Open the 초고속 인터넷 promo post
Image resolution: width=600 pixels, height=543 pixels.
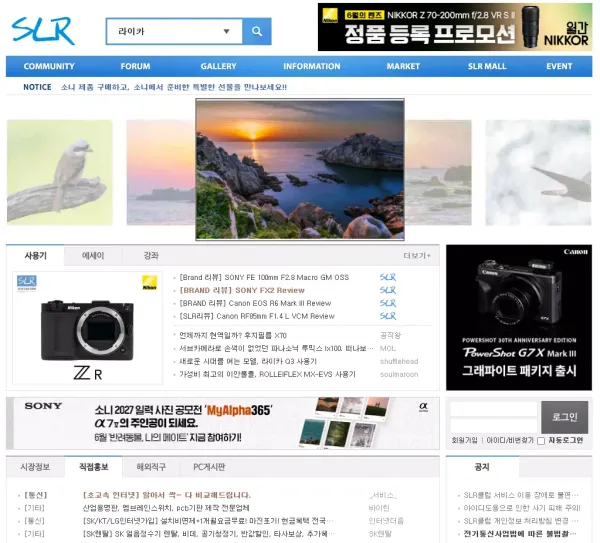pyautogui.click(x=167, y=495)
